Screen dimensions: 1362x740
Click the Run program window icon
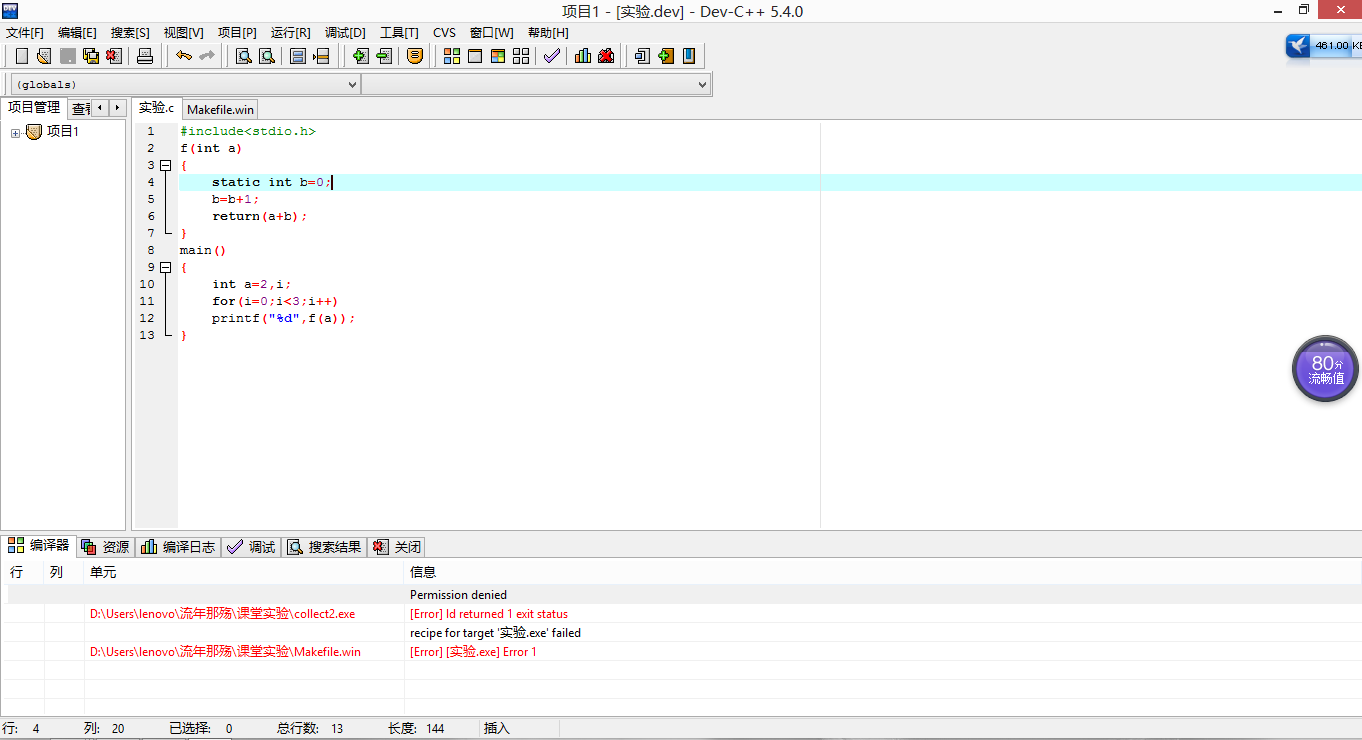(x=475, y=56)
